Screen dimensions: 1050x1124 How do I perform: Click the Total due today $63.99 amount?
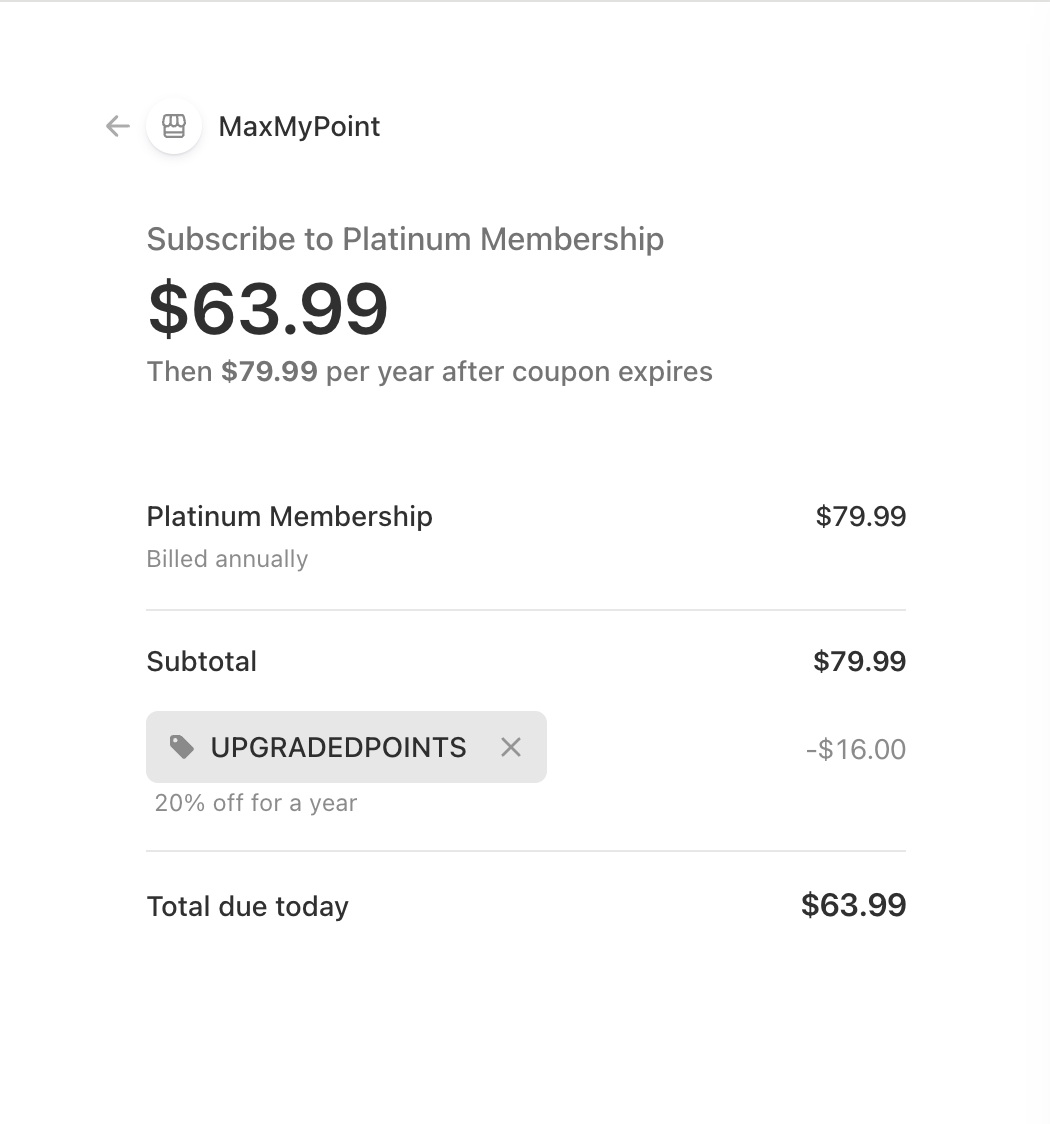pos(853,906)
